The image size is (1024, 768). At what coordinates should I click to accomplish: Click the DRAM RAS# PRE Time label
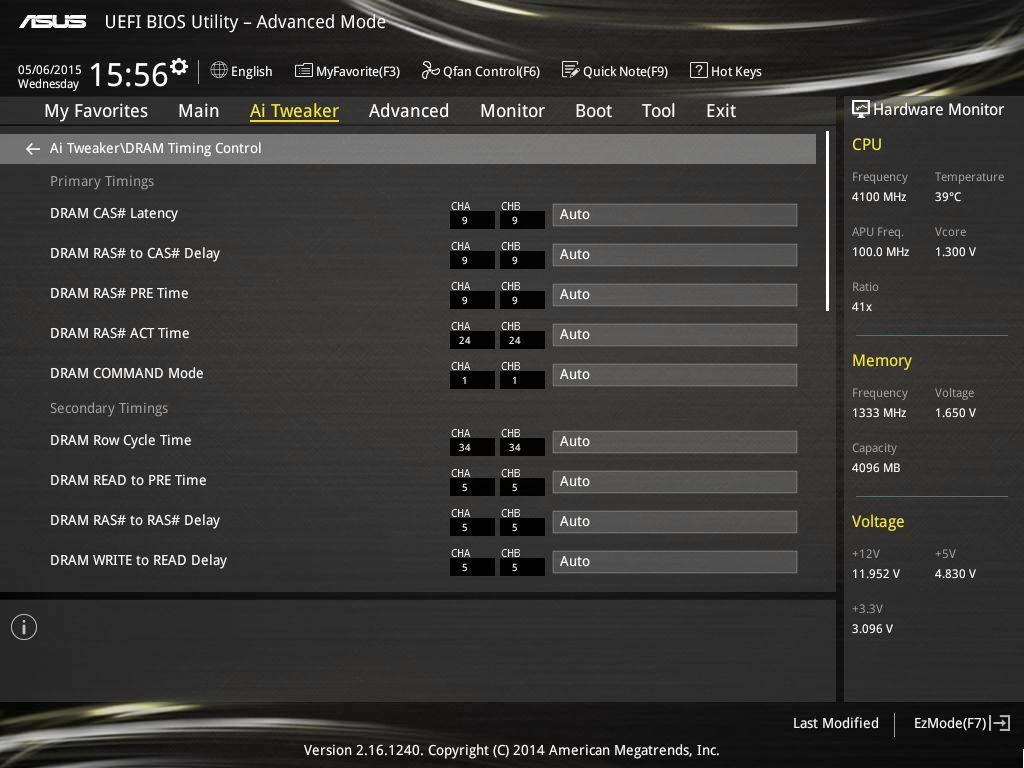click(x=119, y=293)
